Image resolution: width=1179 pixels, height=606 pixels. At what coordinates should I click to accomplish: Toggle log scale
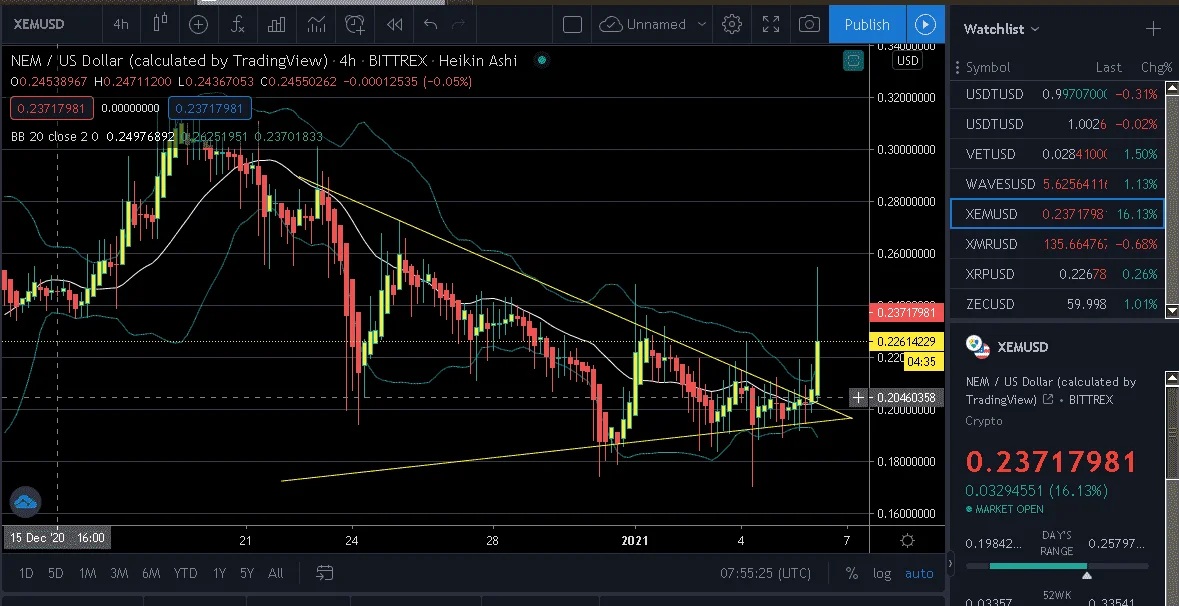coord(882,573)
